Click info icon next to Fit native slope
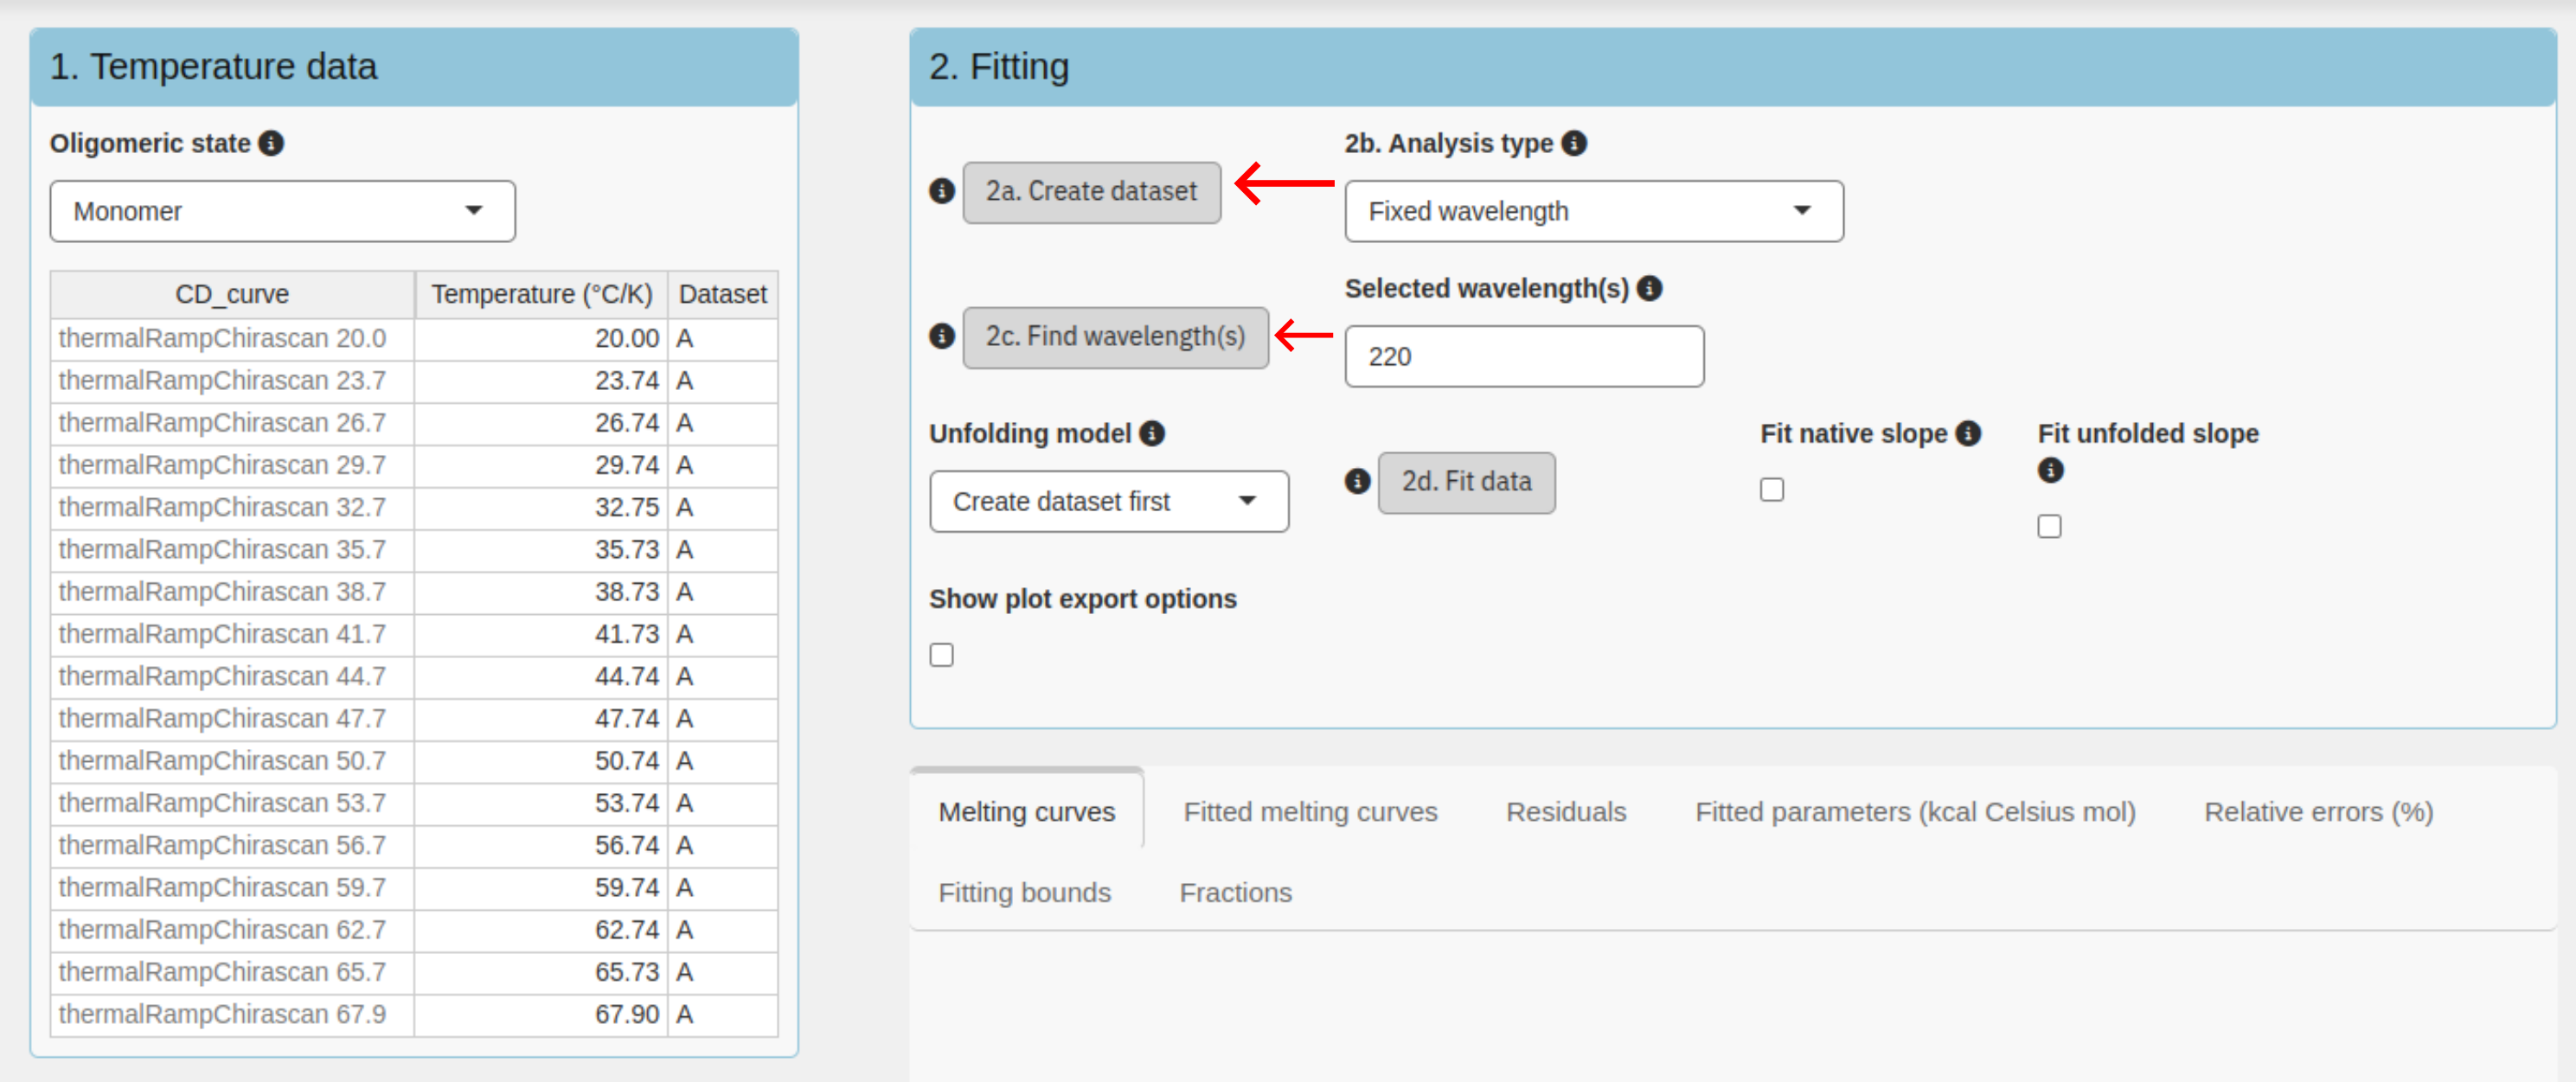Image resolution: width=2576 pixels, height=1082 pixels. (x=1968, y=433)
